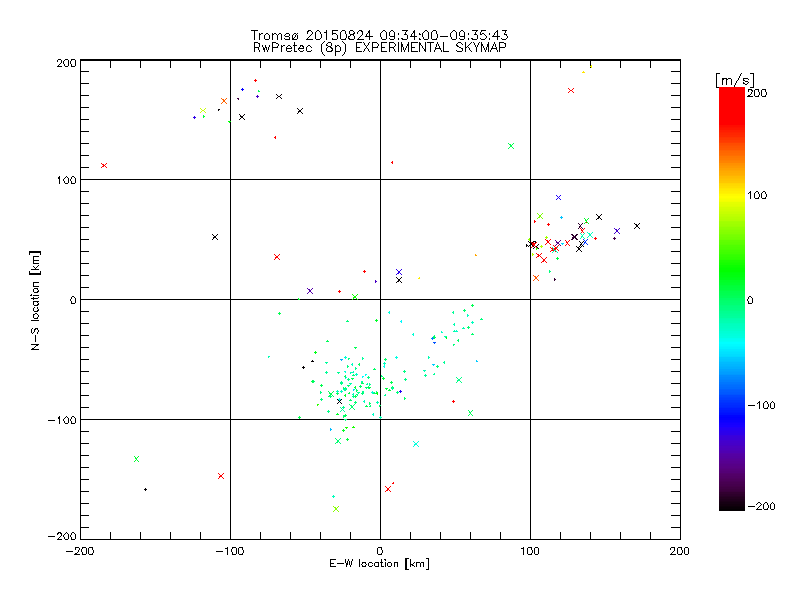Click the yellow X in the upper-left cluster

(x=203, y=111)
